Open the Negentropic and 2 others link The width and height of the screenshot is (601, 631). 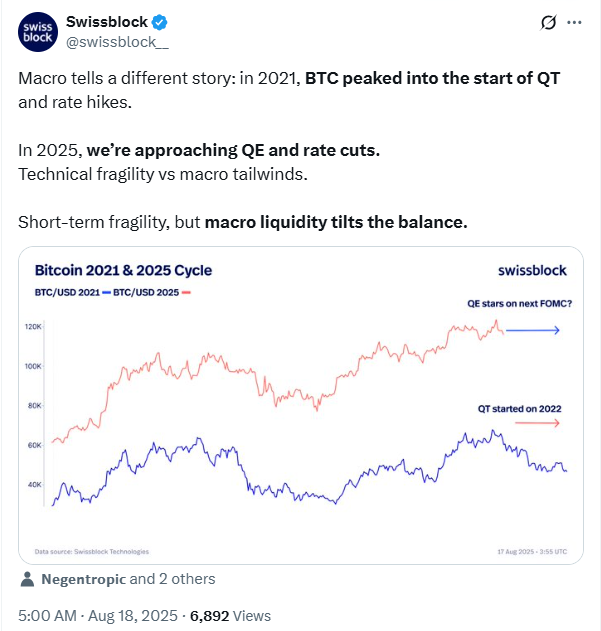(x=128, y=579)
